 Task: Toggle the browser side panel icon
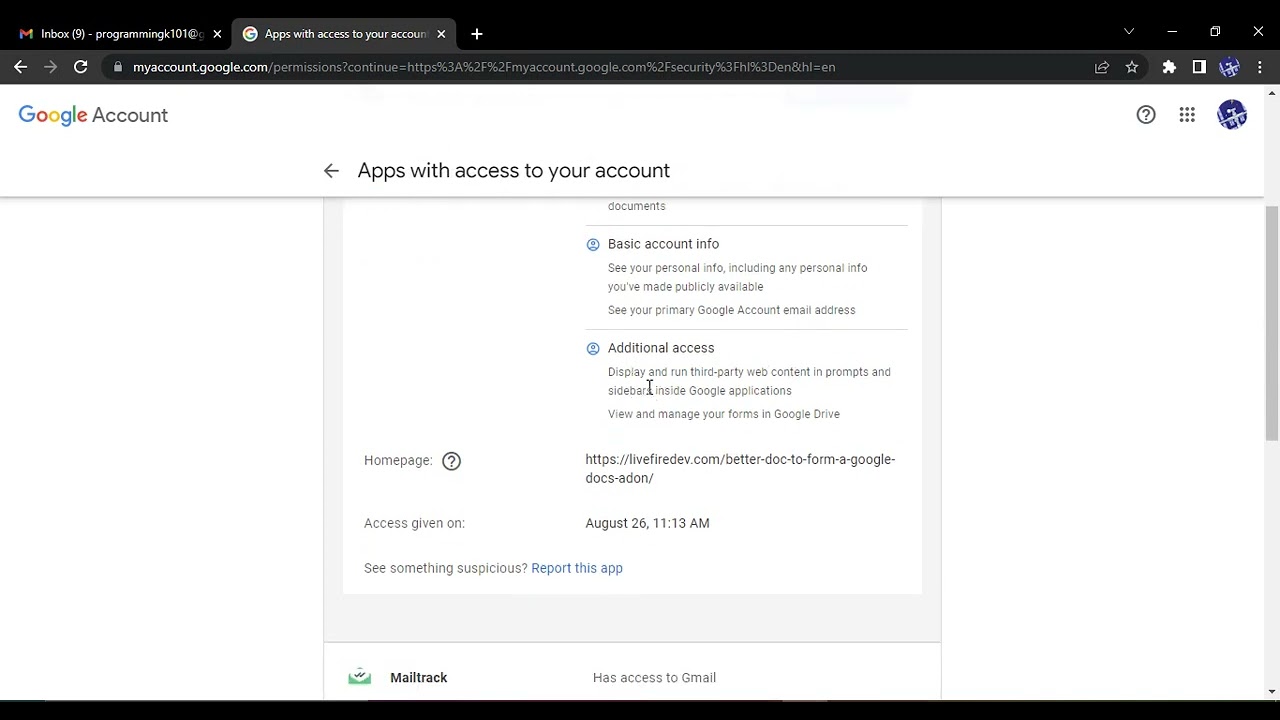1199,67
